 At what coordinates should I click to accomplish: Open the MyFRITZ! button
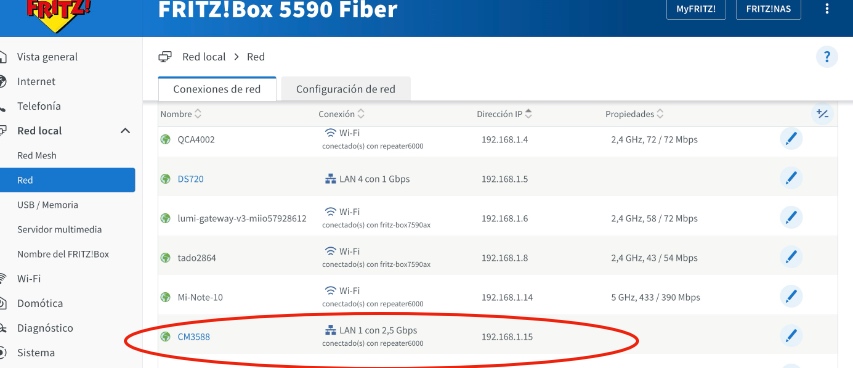[696, 9]
